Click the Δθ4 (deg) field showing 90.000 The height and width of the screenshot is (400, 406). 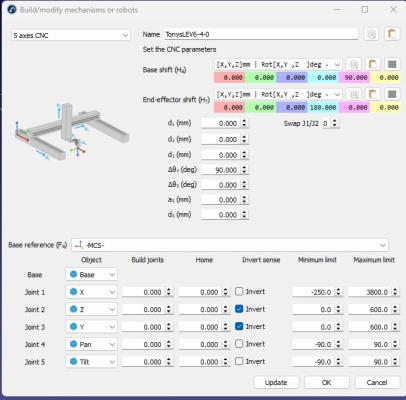click(x=221, y=170)
